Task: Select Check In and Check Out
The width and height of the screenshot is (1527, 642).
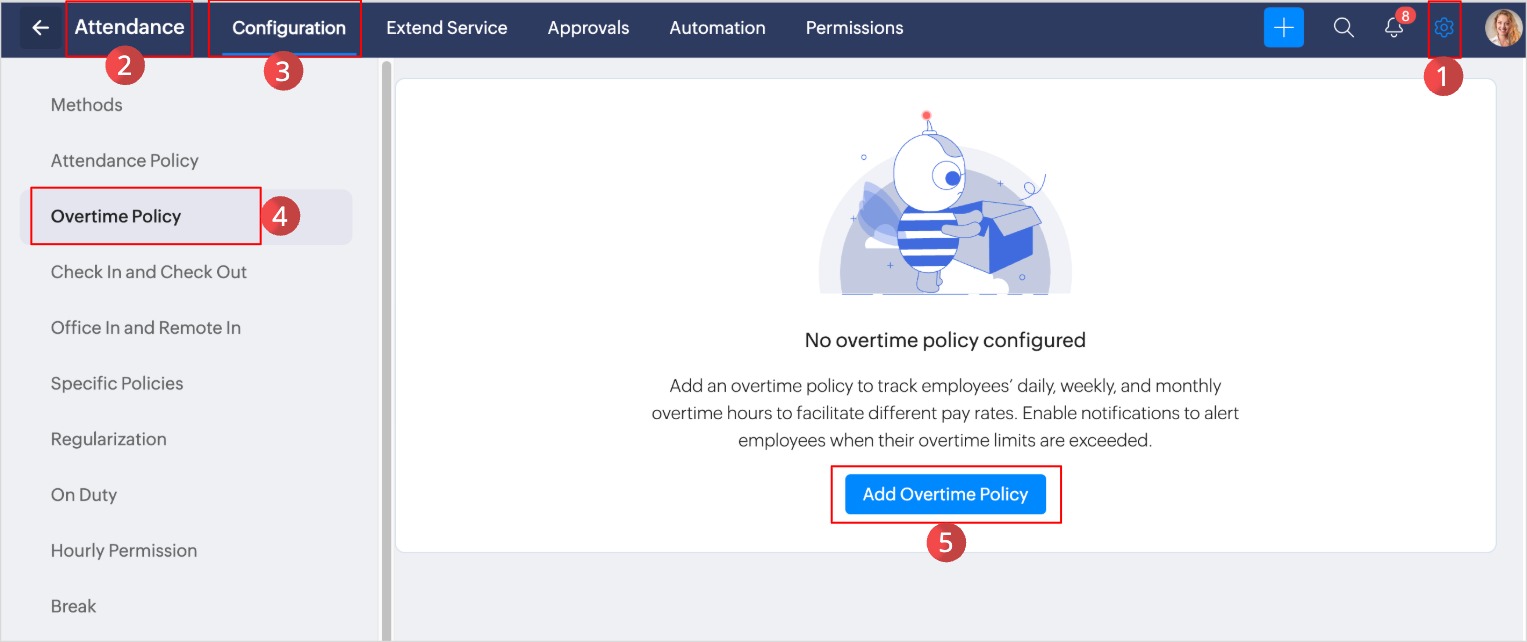Action: point(149,272)
